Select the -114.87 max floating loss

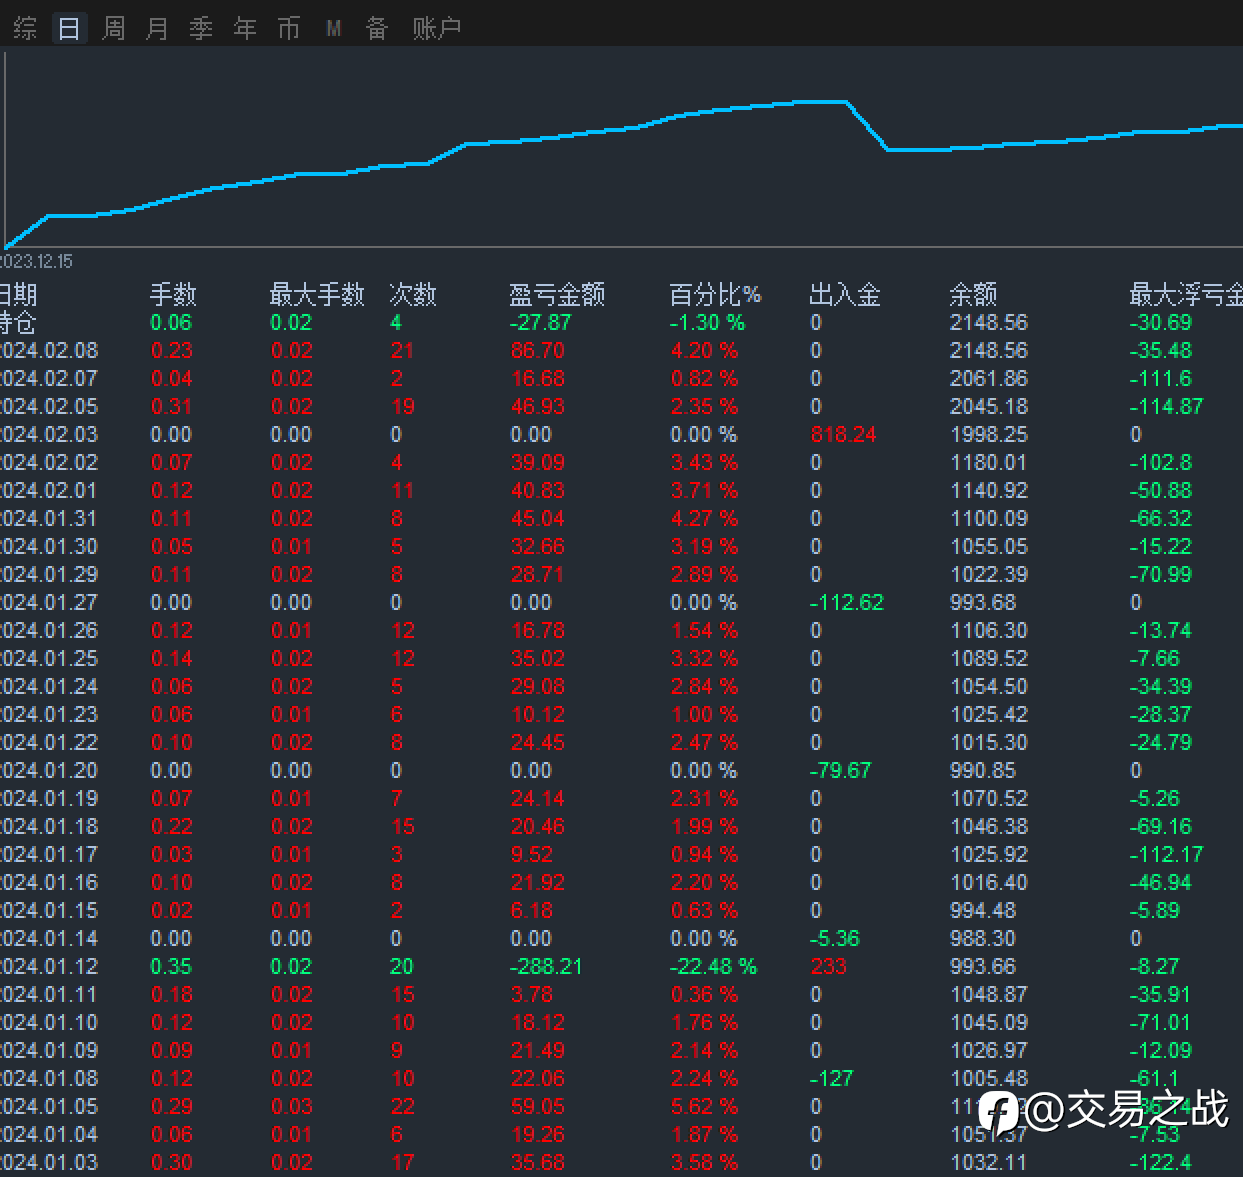1166,407
